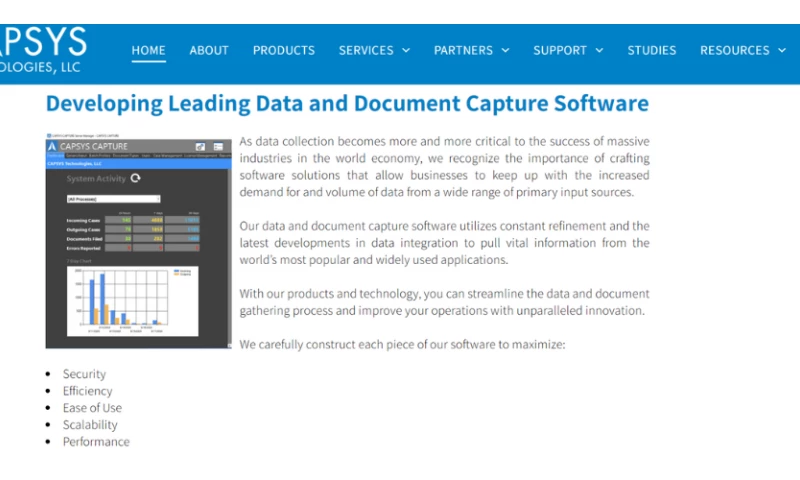Open the Studies navigation link

(652, 50)
